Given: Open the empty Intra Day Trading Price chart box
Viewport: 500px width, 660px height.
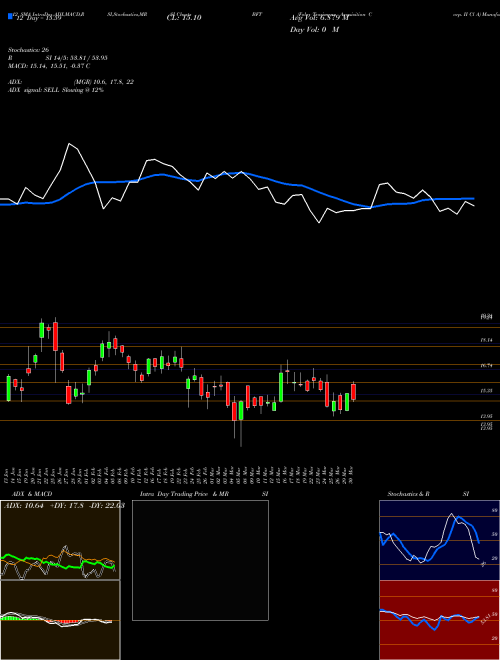Looking at the screenshot, I should click(x=200, y=560).
